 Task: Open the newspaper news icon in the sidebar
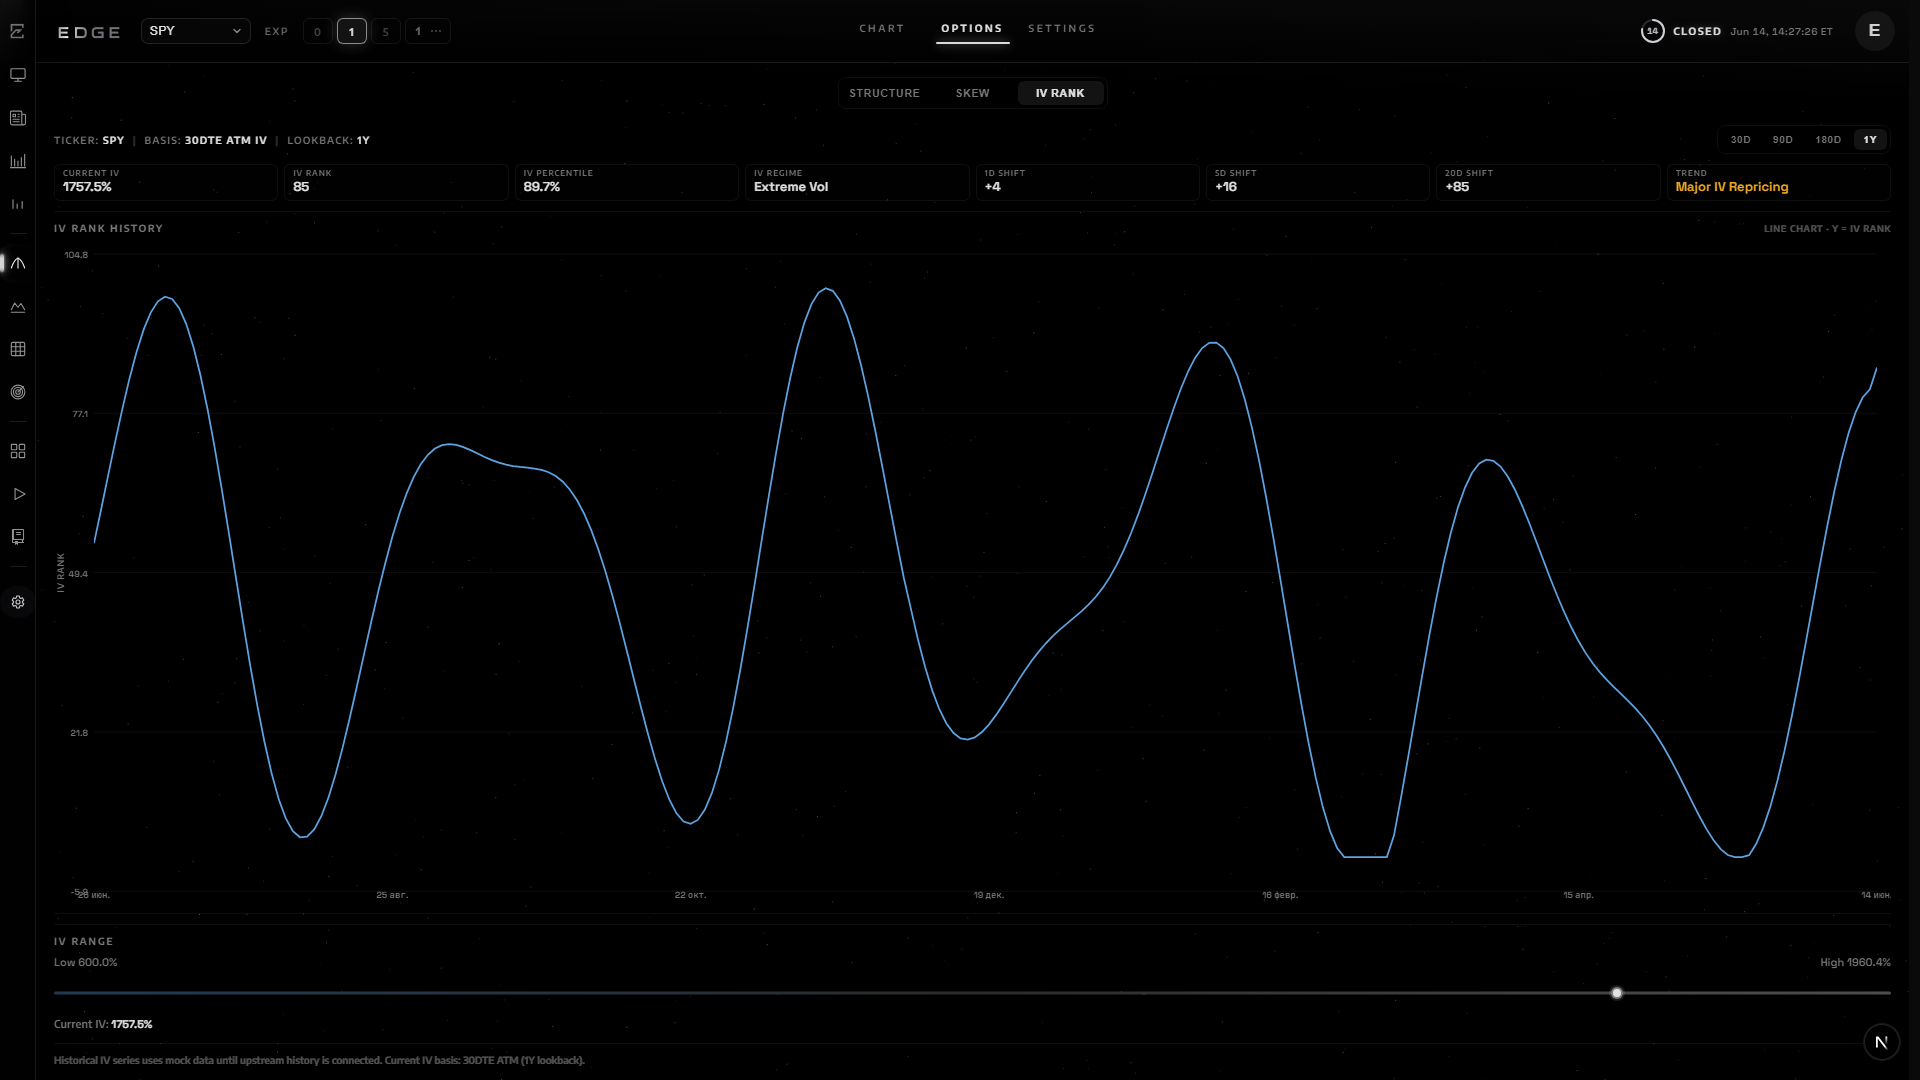click(x=18, y=118)
